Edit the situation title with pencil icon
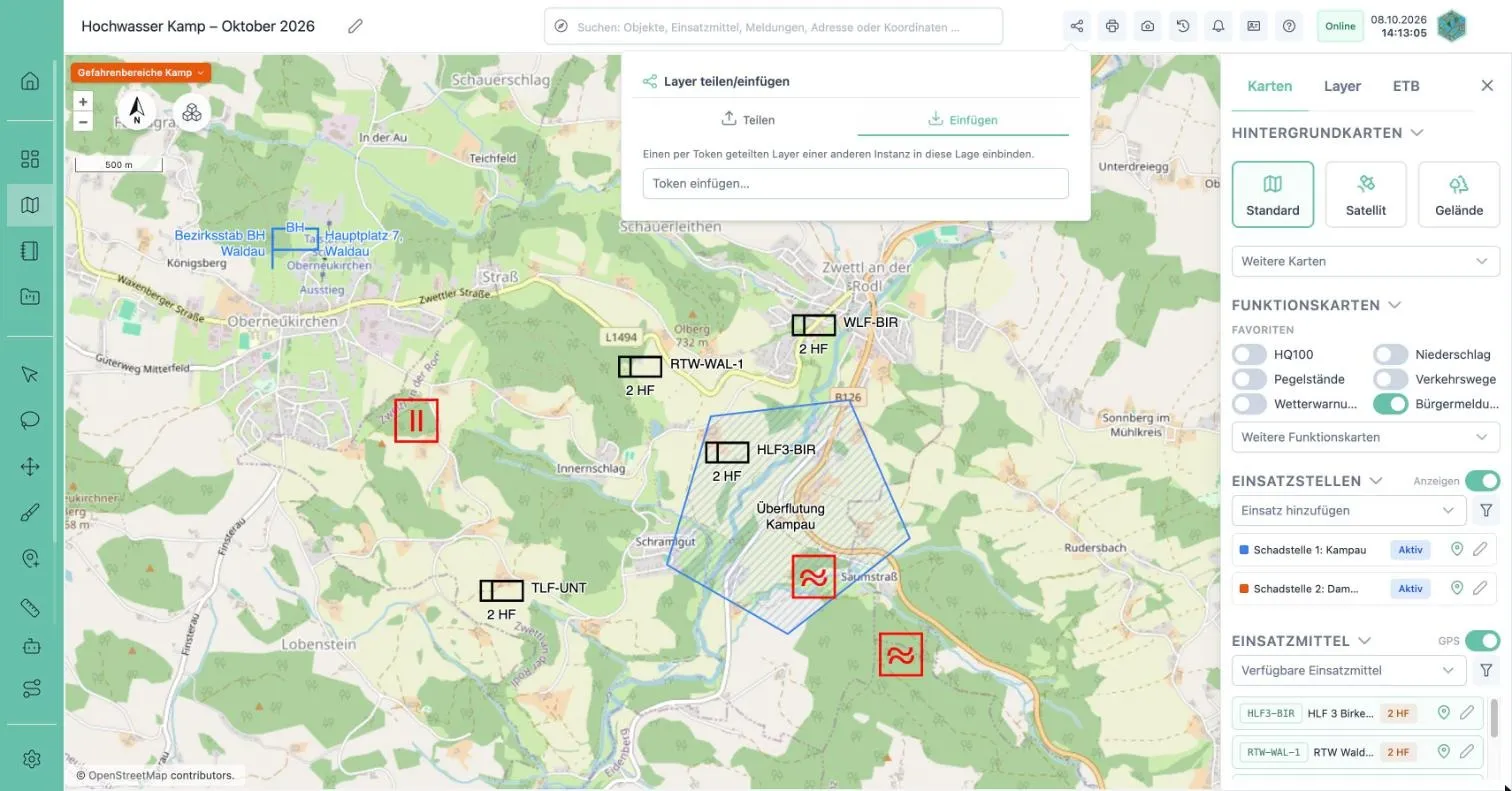Viewport: 1512px width, 791px height. (355, 27)
